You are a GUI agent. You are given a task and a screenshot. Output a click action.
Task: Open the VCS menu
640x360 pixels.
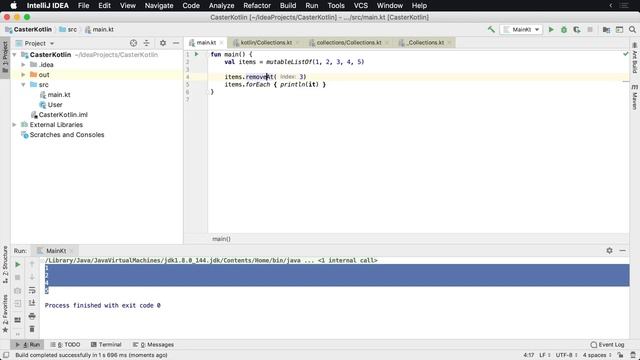[x=360, y=6]
